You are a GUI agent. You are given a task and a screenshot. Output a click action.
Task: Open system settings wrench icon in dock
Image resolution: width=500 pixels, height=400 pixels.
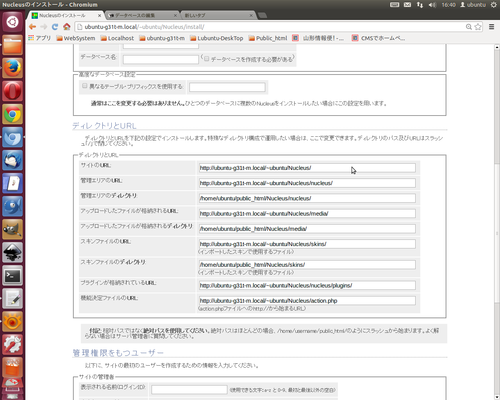coord(12,344)
